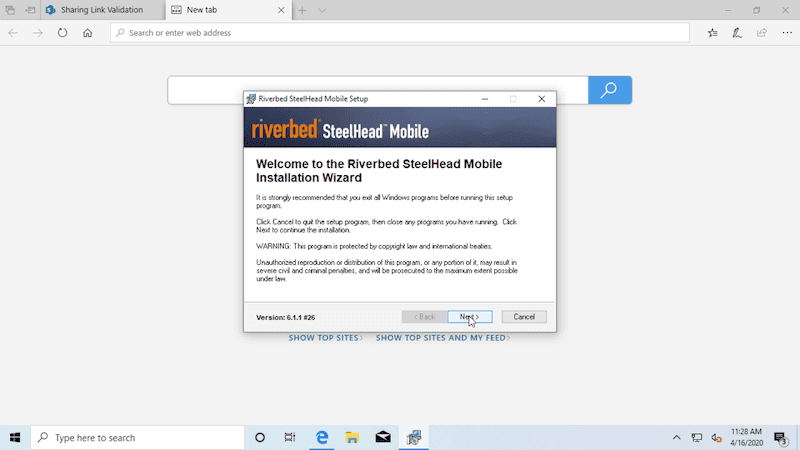This screenshot has height=450, width=800.
Task: Go back in Edge browser
Action: point(13,33)
